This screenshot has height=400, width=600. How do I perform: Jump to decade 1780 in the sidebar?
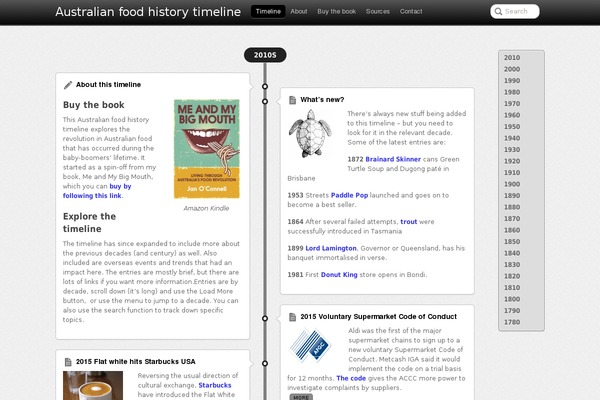(512, 322)
